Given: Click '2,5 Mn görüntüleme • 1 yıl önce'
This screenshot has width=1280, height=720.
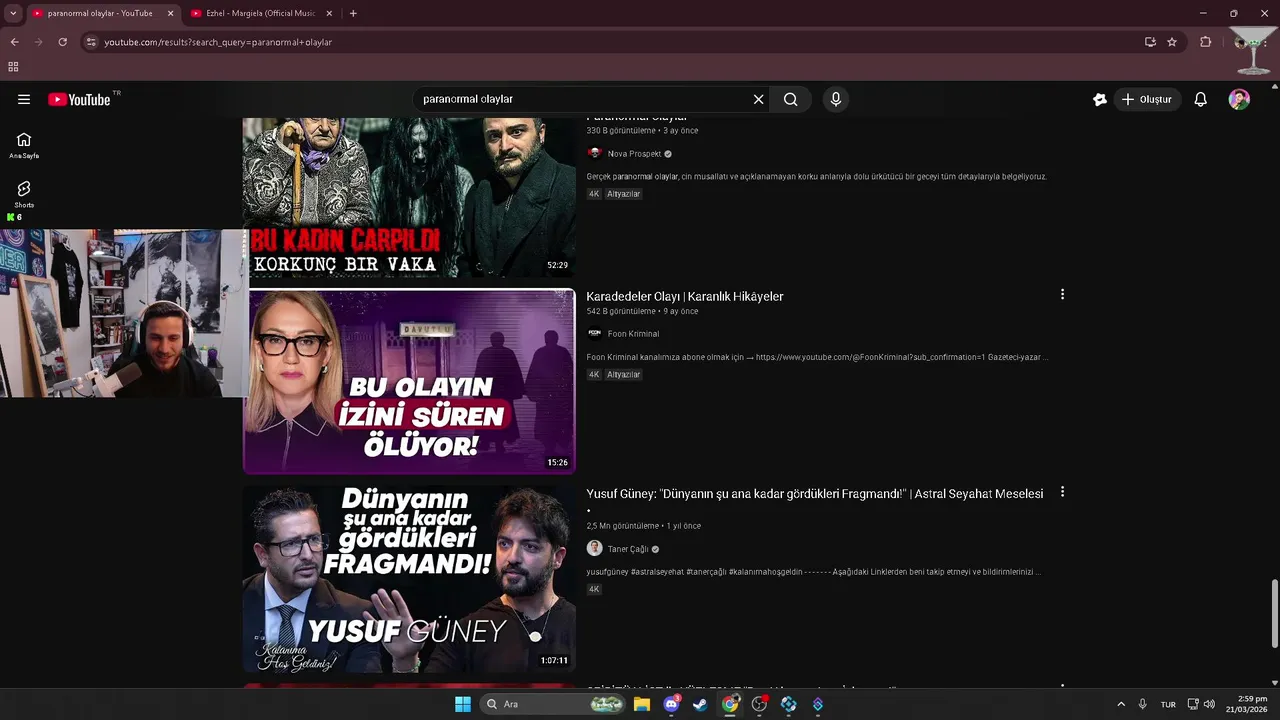Looking at the screenshot, I should click(643, 526).
